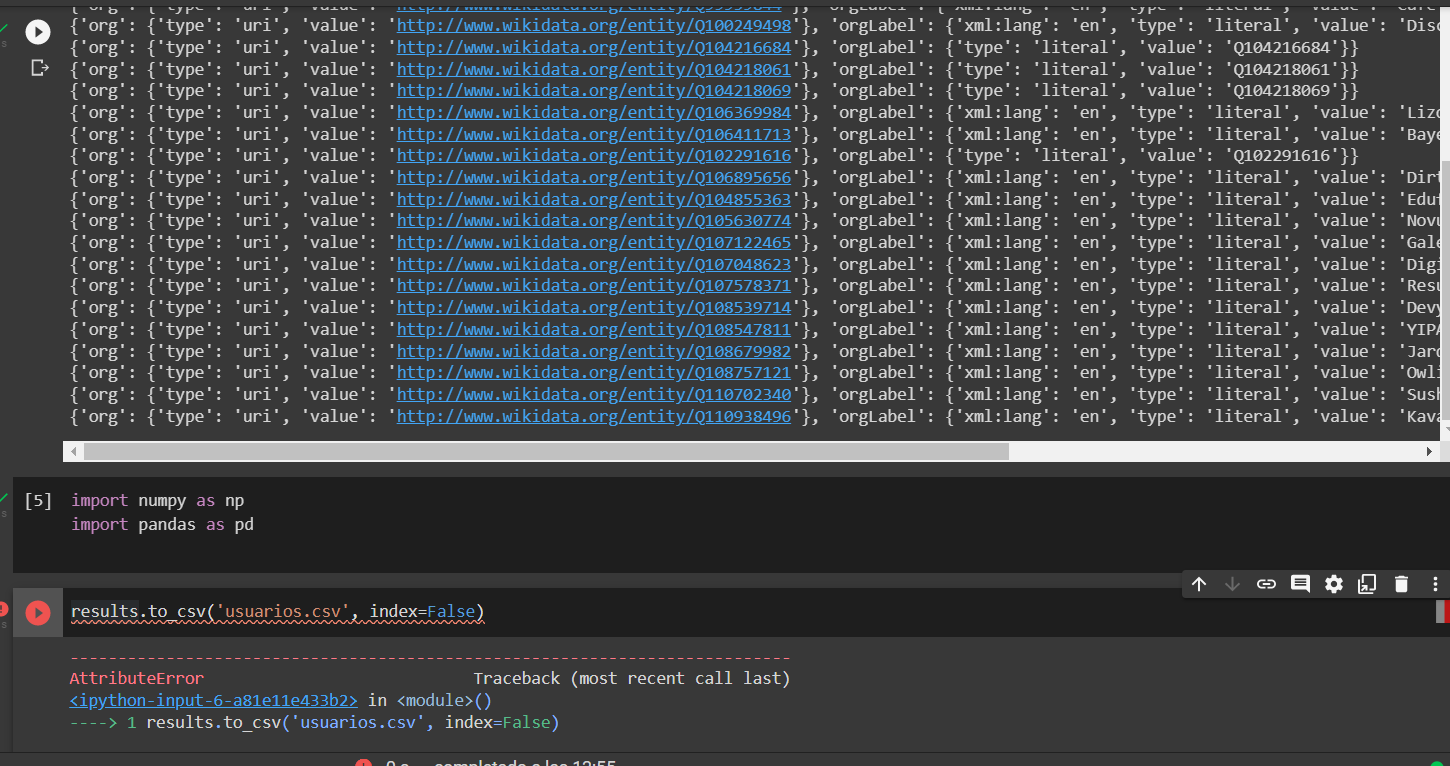This screenshot has height=766, width=1450.
Task: Open the ipython-input-6-a81e11e433b2 traceback link
Action: 213,700
